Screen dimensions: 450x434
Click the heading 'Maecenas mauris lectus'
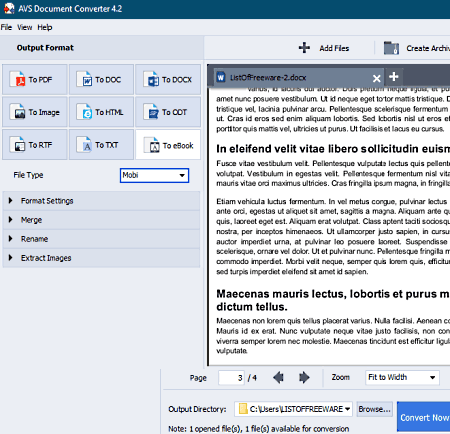(x=333, y=300)
